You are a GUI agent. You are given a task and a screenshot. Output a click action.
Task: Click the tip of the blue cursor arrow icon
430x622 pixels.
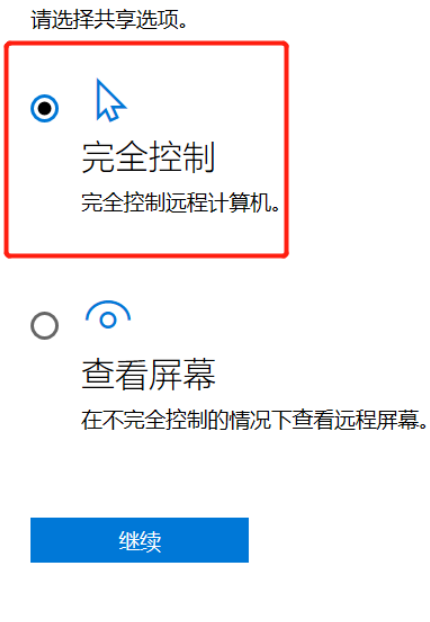[x=98, y=81]
